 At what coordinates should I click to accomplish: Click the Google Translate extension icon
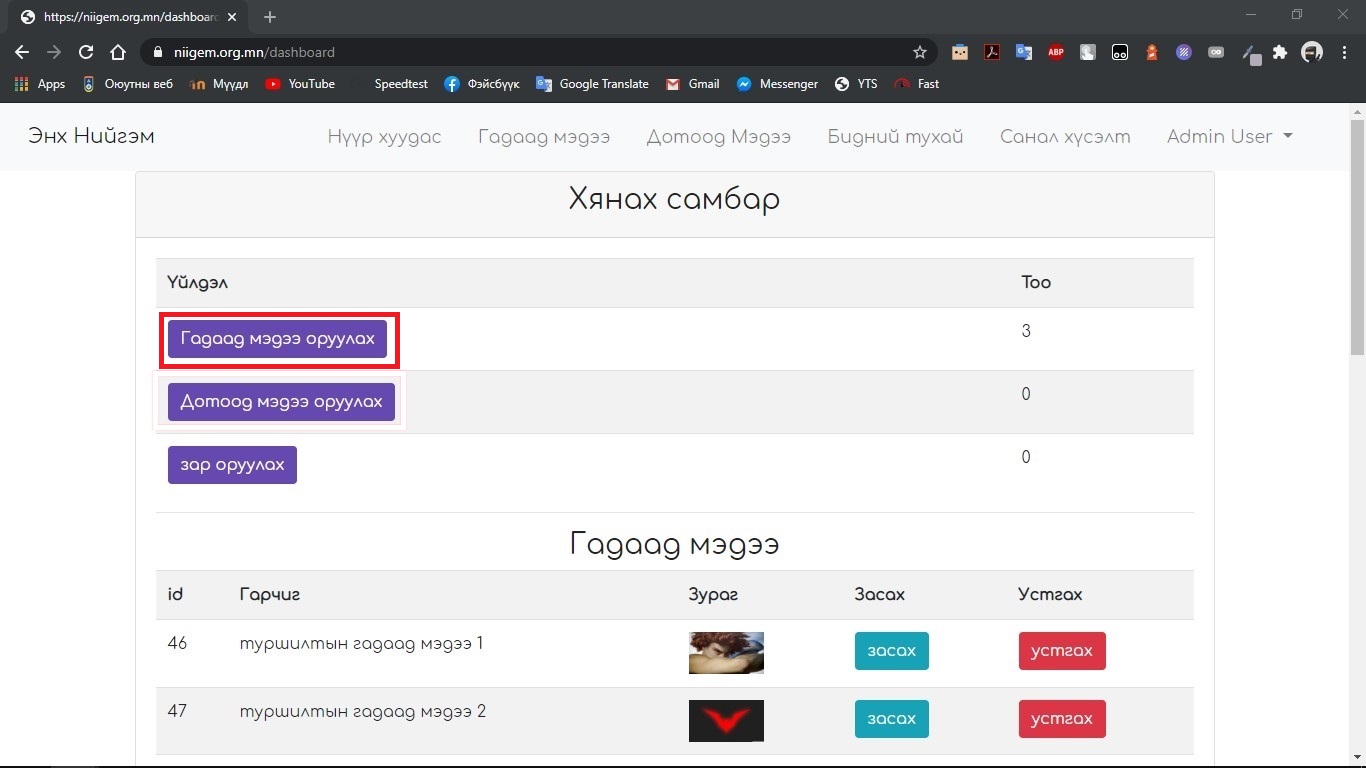click(x=1024, y=52)
